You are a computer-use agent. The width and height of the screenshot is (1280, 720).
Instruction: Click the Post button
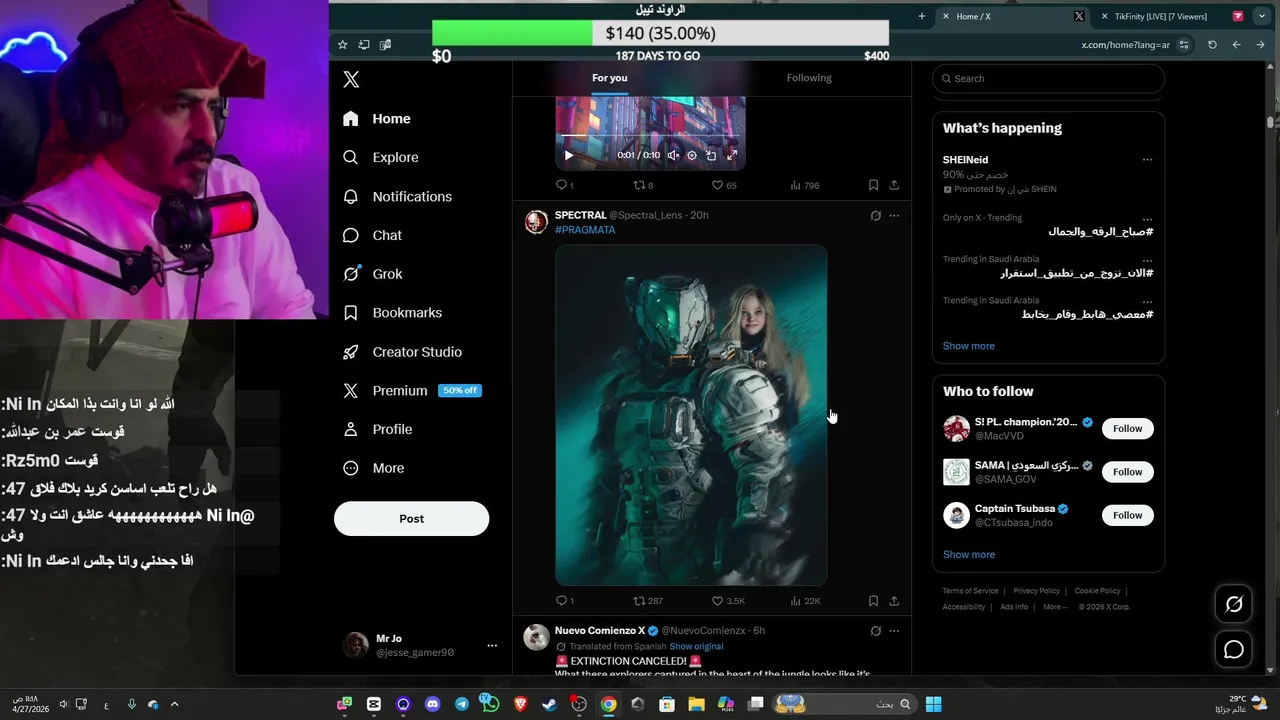click(411, 518)
